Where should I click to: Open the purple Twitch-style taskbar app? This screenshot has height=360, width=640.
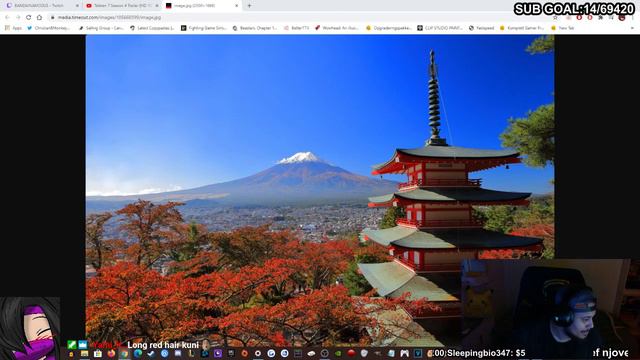(218, 353)
